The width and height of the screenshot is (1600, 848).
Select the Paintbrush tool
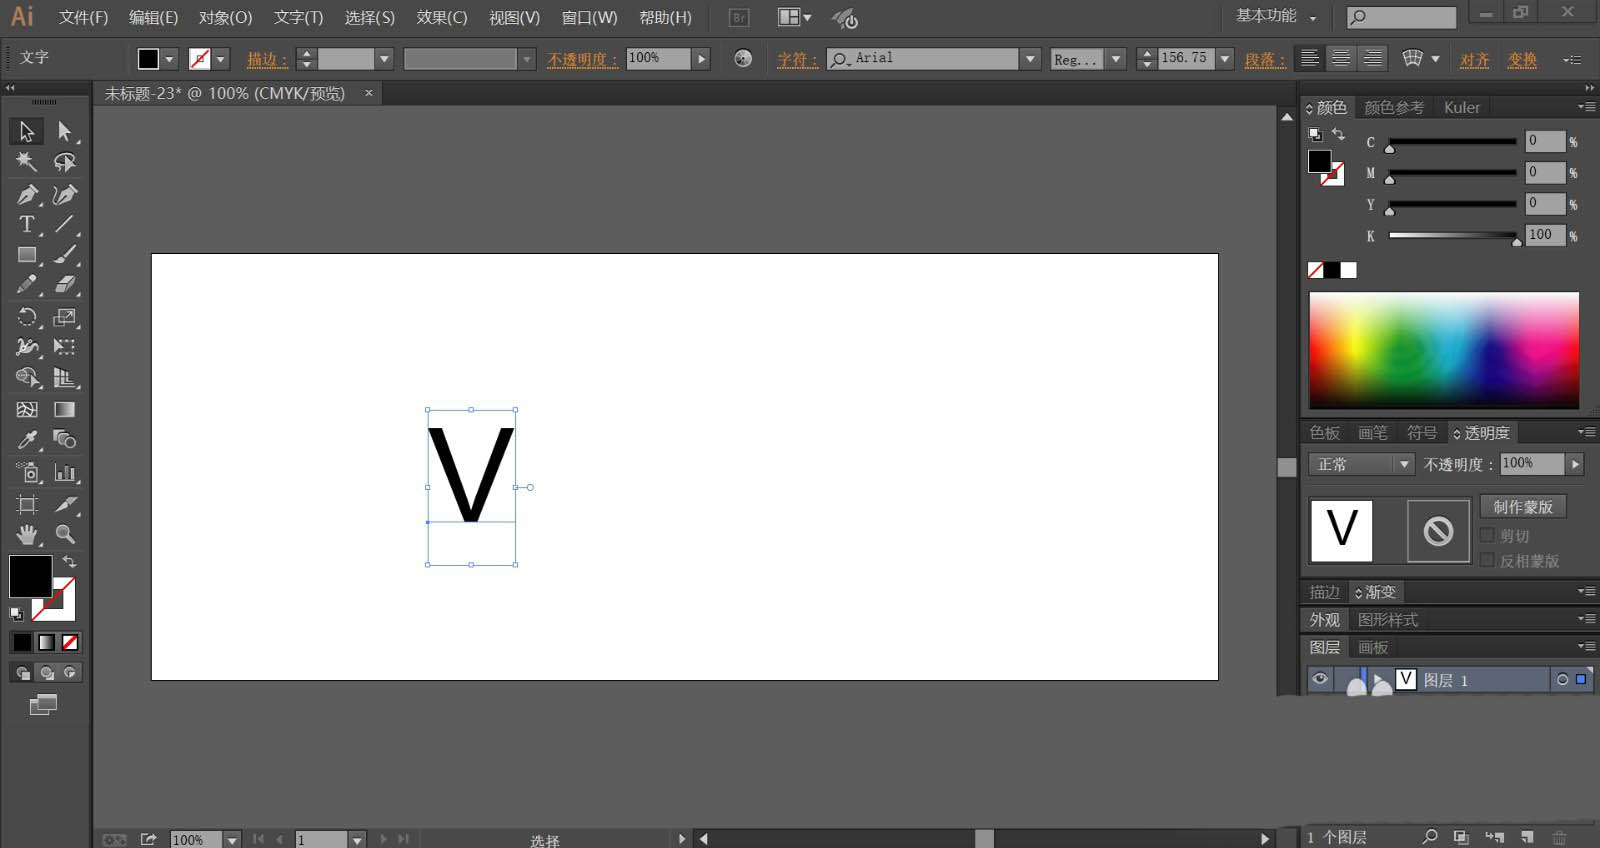click(x=65, y=255)
